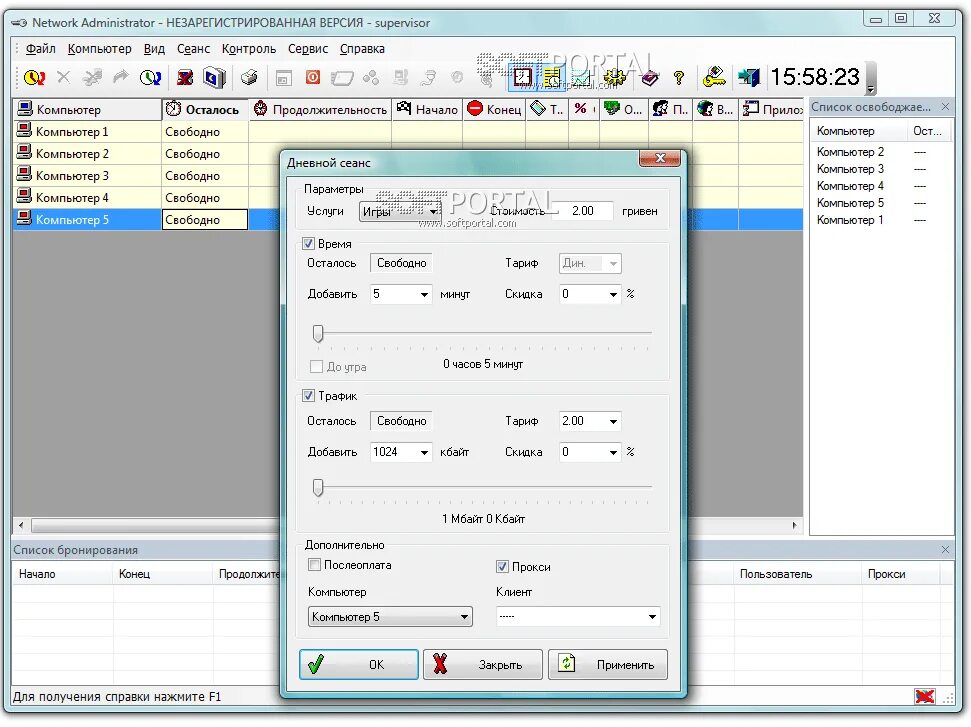The image size is (971, 727).
Task: Uncheck the Время checkbox
Action: (308, 243)
